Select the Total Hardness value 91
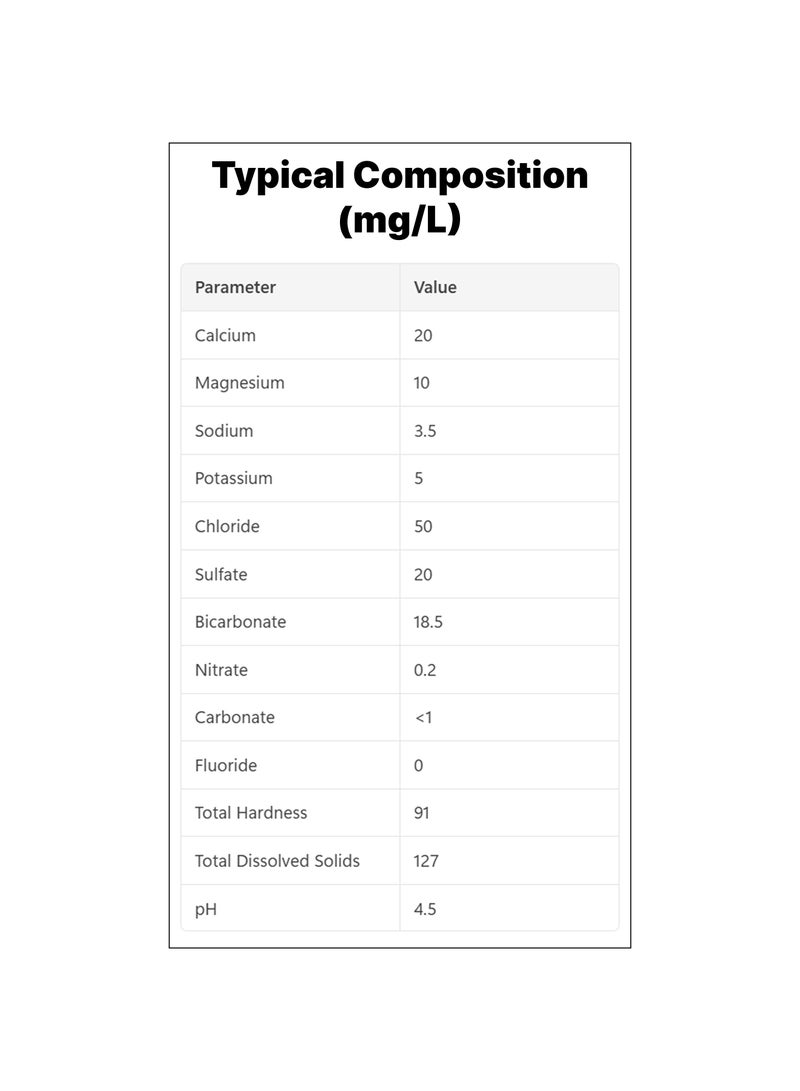This screenshot has height=1091, width=800. coord(422,813)
